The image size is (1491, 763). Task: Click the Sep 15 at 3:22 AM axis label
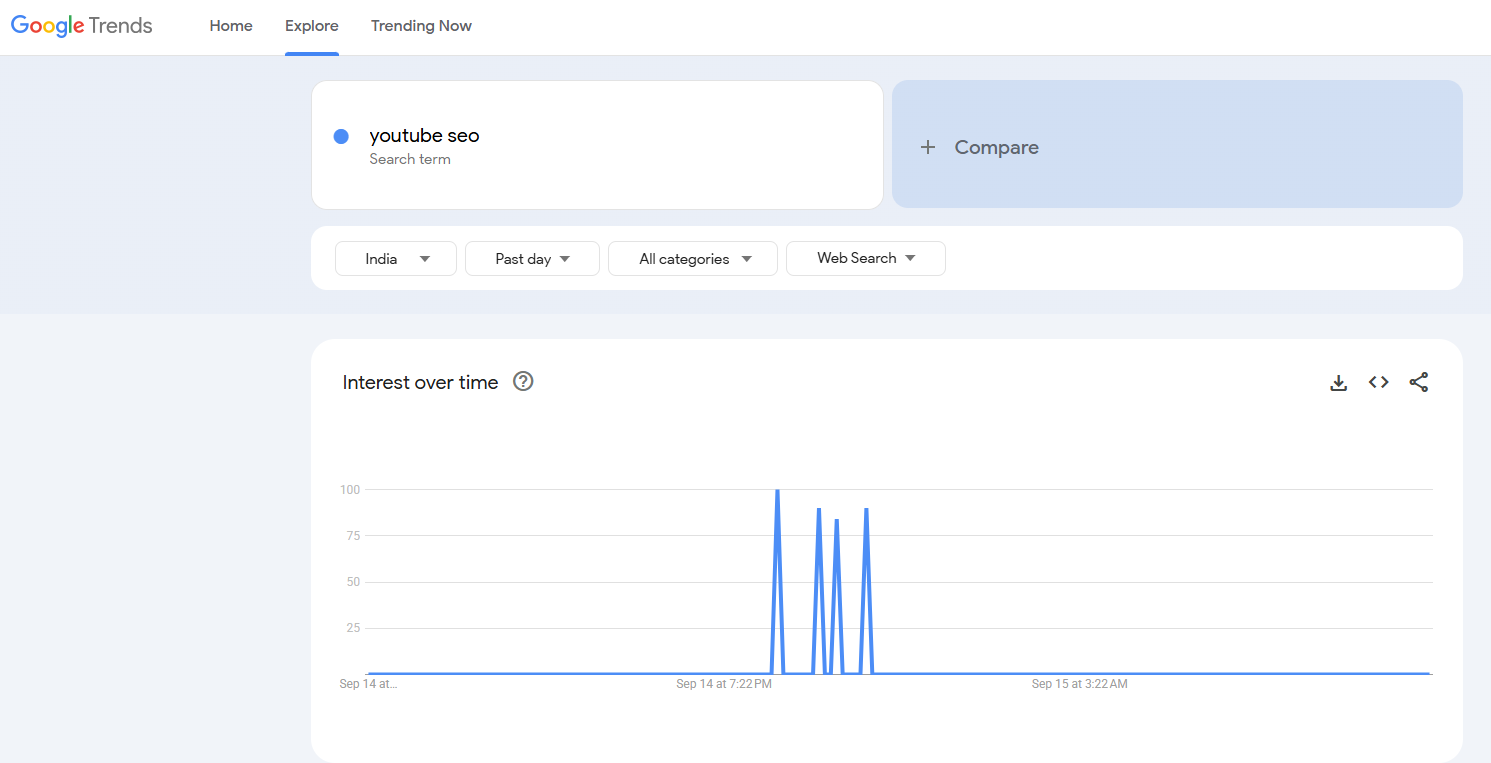[1080, 684]
